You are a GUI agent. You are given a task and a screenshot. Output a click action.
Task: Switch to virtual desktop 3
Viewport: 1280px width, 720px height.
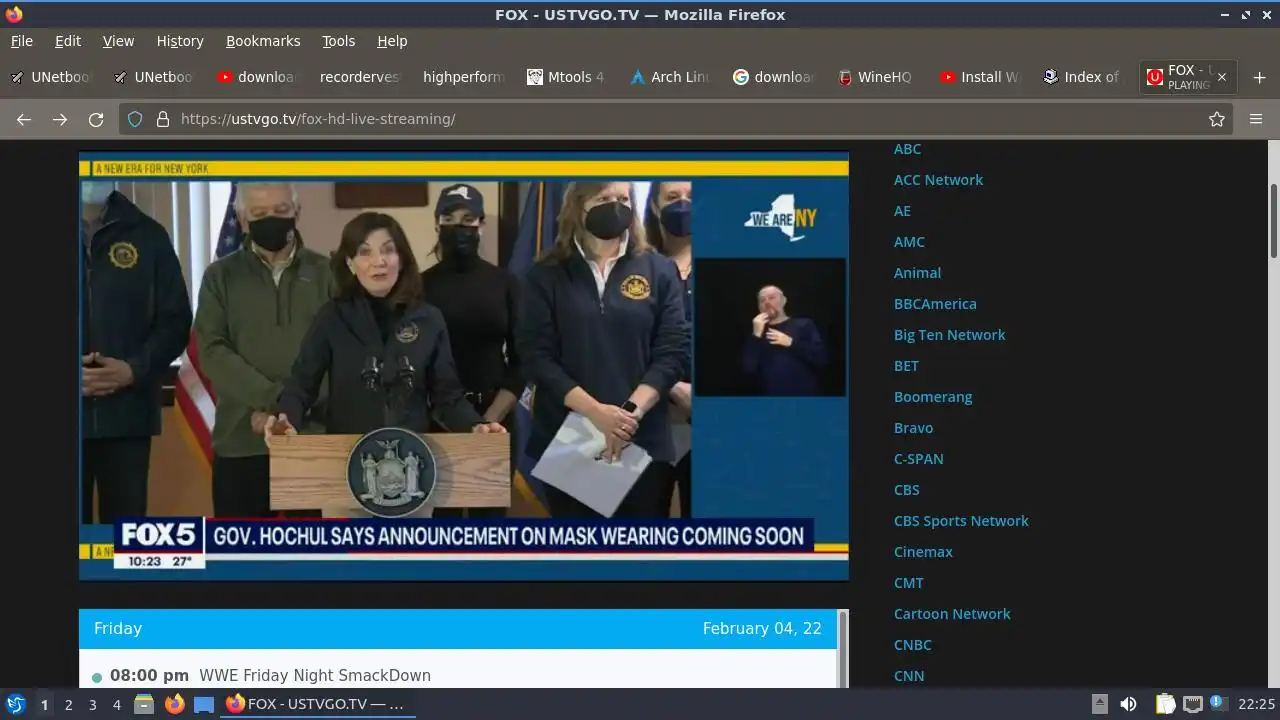(x=92, y=705)
